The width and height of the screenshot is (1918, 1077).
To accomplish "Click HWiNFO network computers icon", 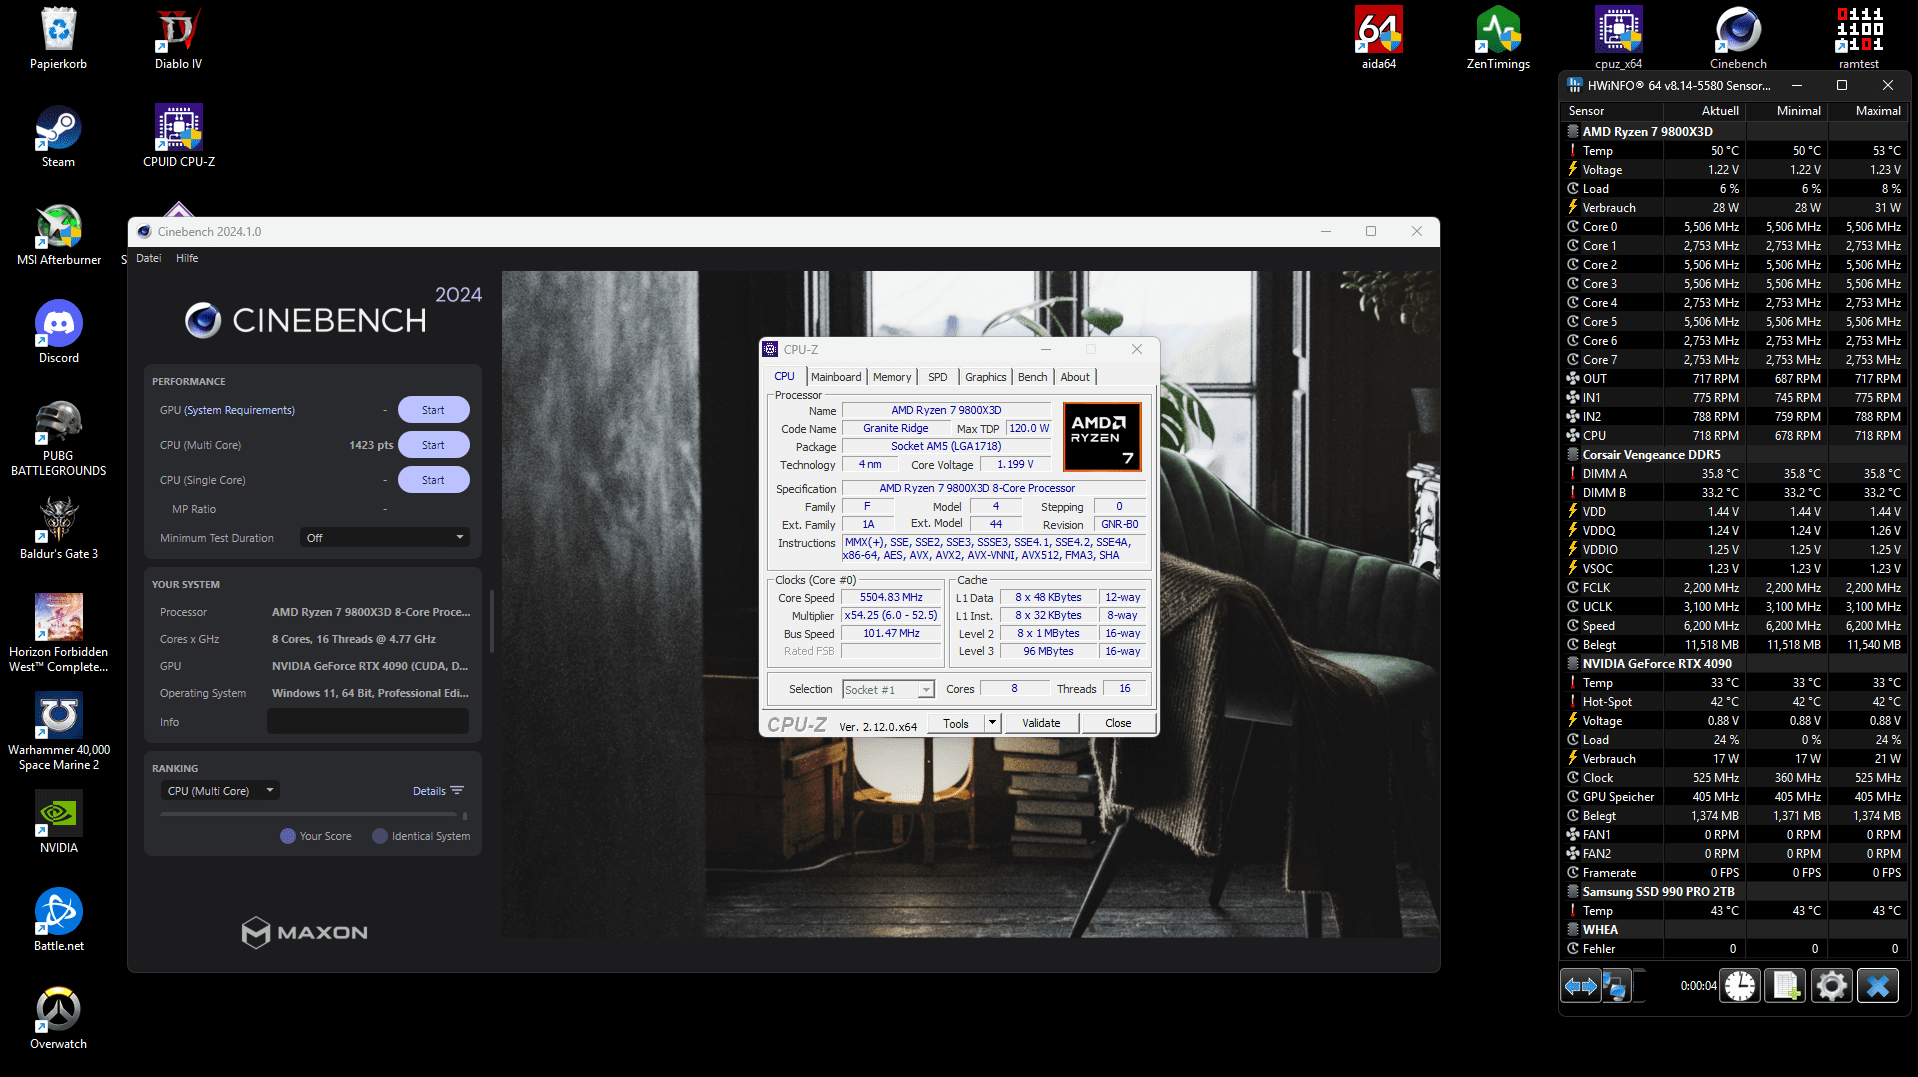I will (x=1616, y=987).
